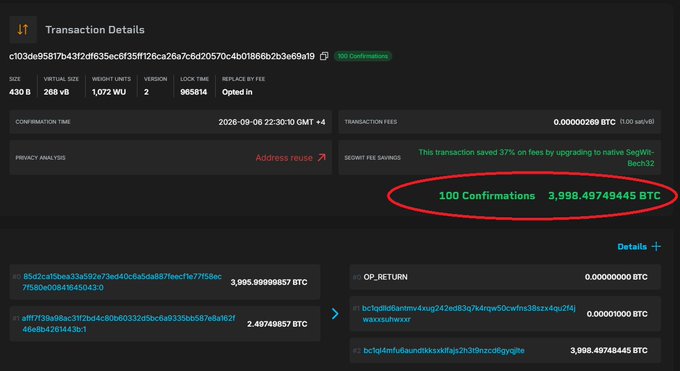Image resolution: width=680 pixels, height=371 pixels.
Task: Click the 1,072 WU weight units value
Action: point(109,92)
